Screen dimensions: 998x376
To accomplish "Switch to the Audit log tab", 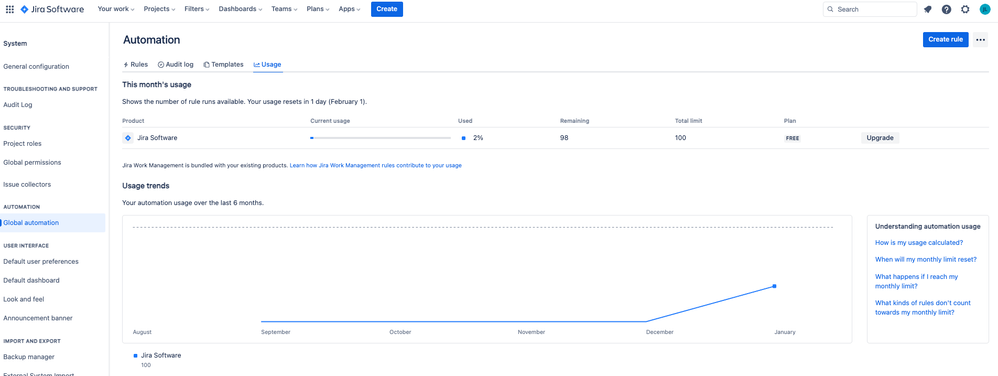I will click(x=176, y=64).
